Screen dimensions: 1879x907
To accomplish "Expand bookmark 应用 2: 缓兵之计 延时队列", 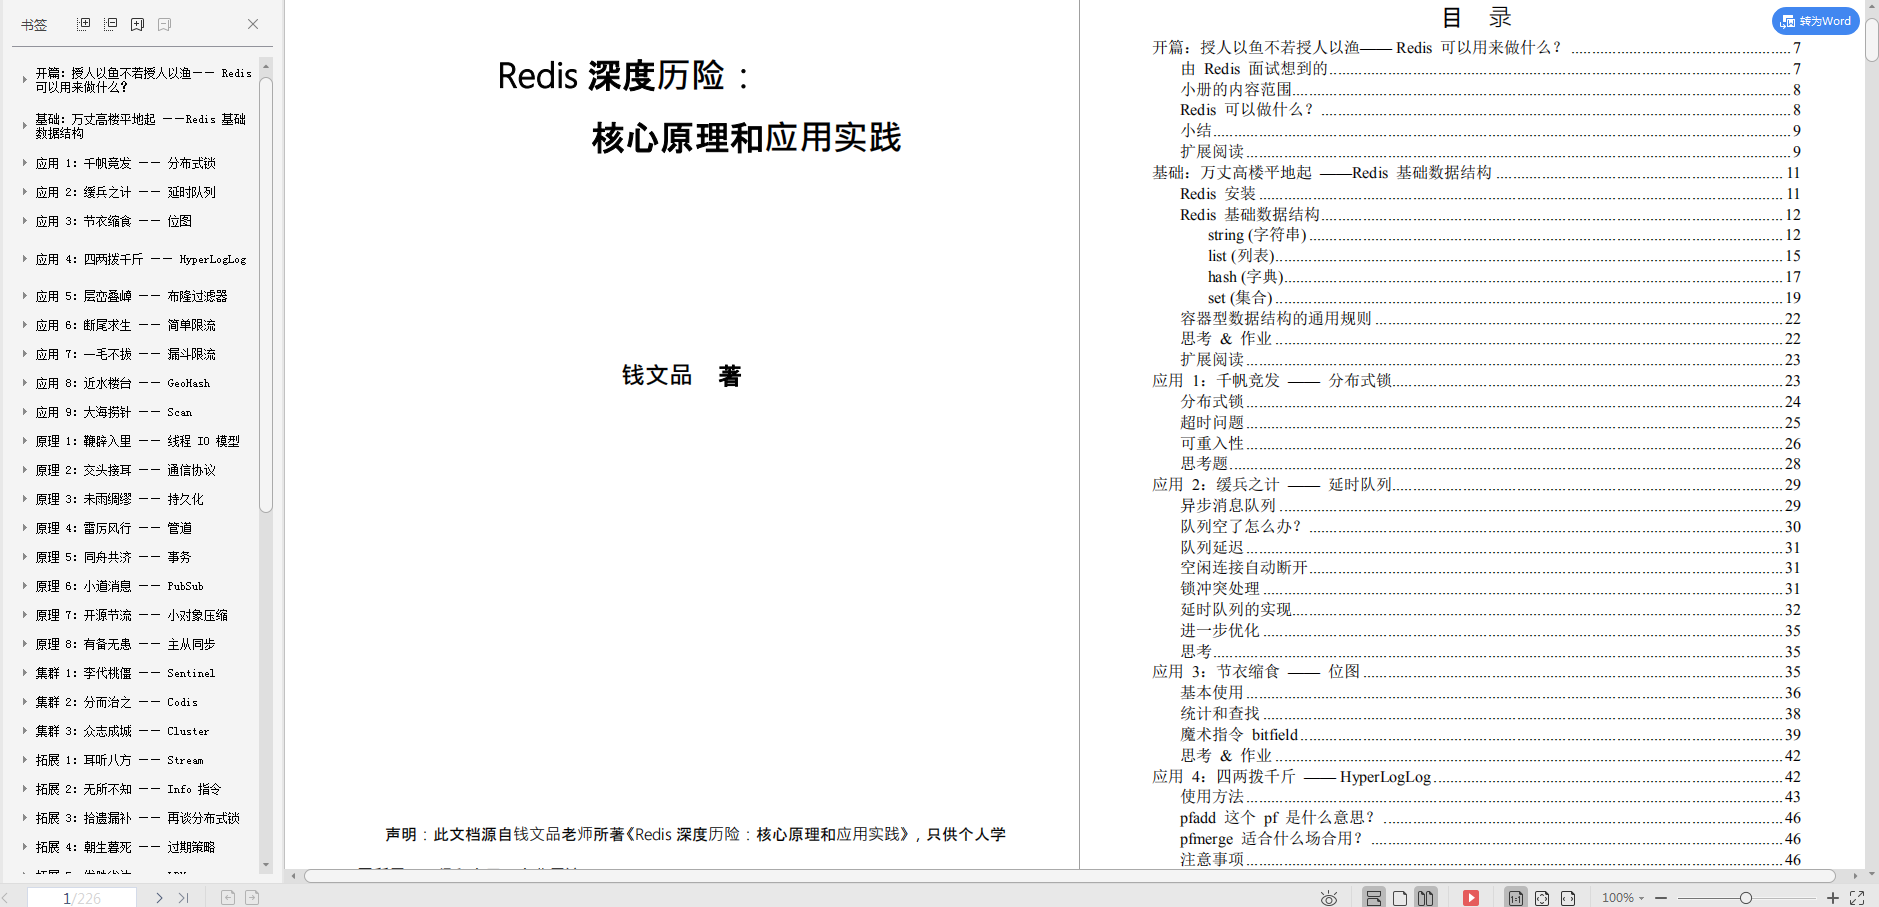I will 24,191.
